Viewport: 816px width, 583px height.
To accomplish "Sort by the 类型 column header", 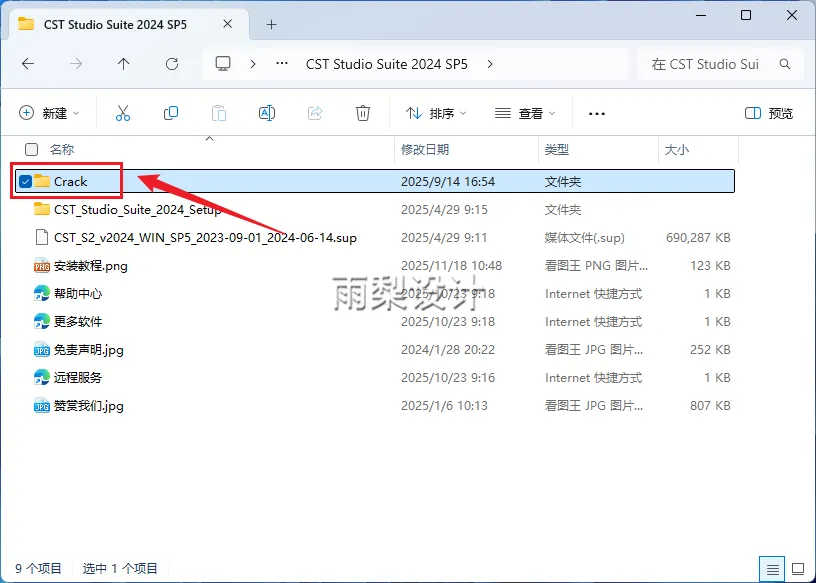I will click(x=556, y=149).
